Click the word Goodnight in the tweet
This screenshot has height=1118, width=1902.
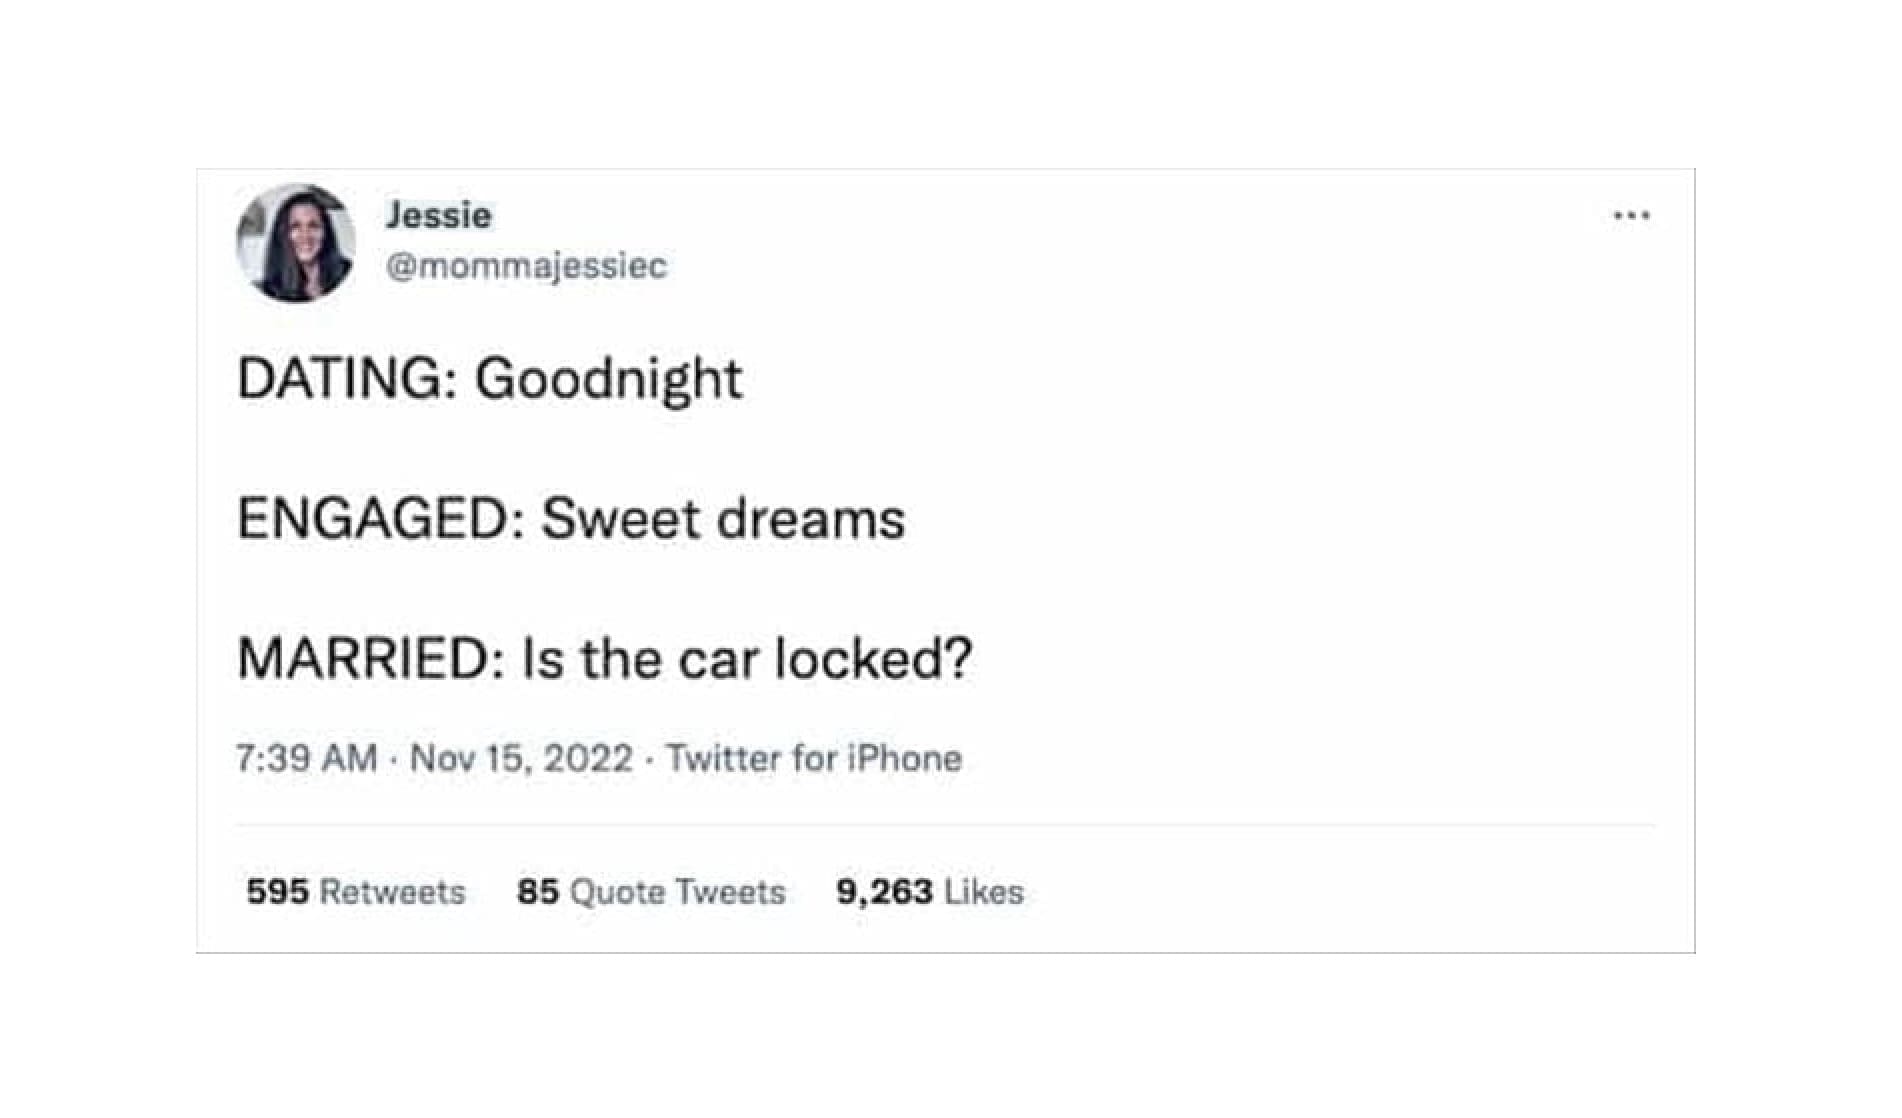pyautogui.click(x=608, y=379)
